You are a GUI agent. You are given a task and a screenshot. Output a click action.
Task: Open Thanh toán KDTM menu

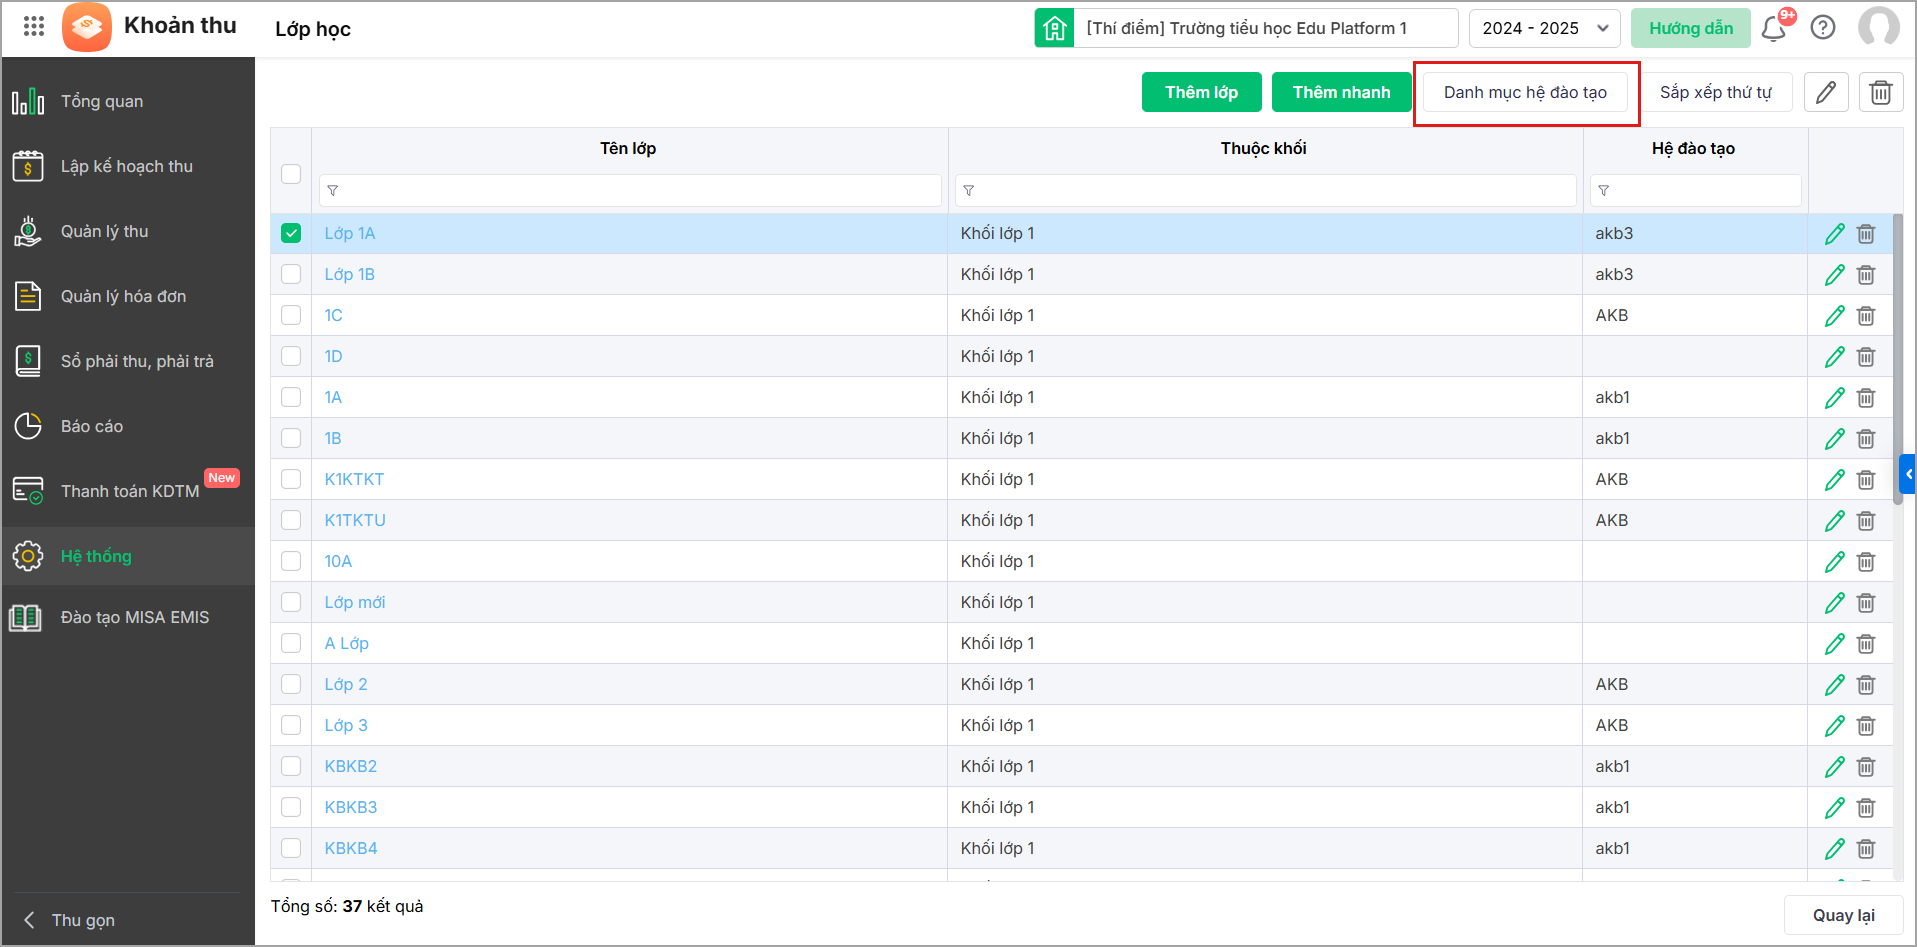pos(128,491)
